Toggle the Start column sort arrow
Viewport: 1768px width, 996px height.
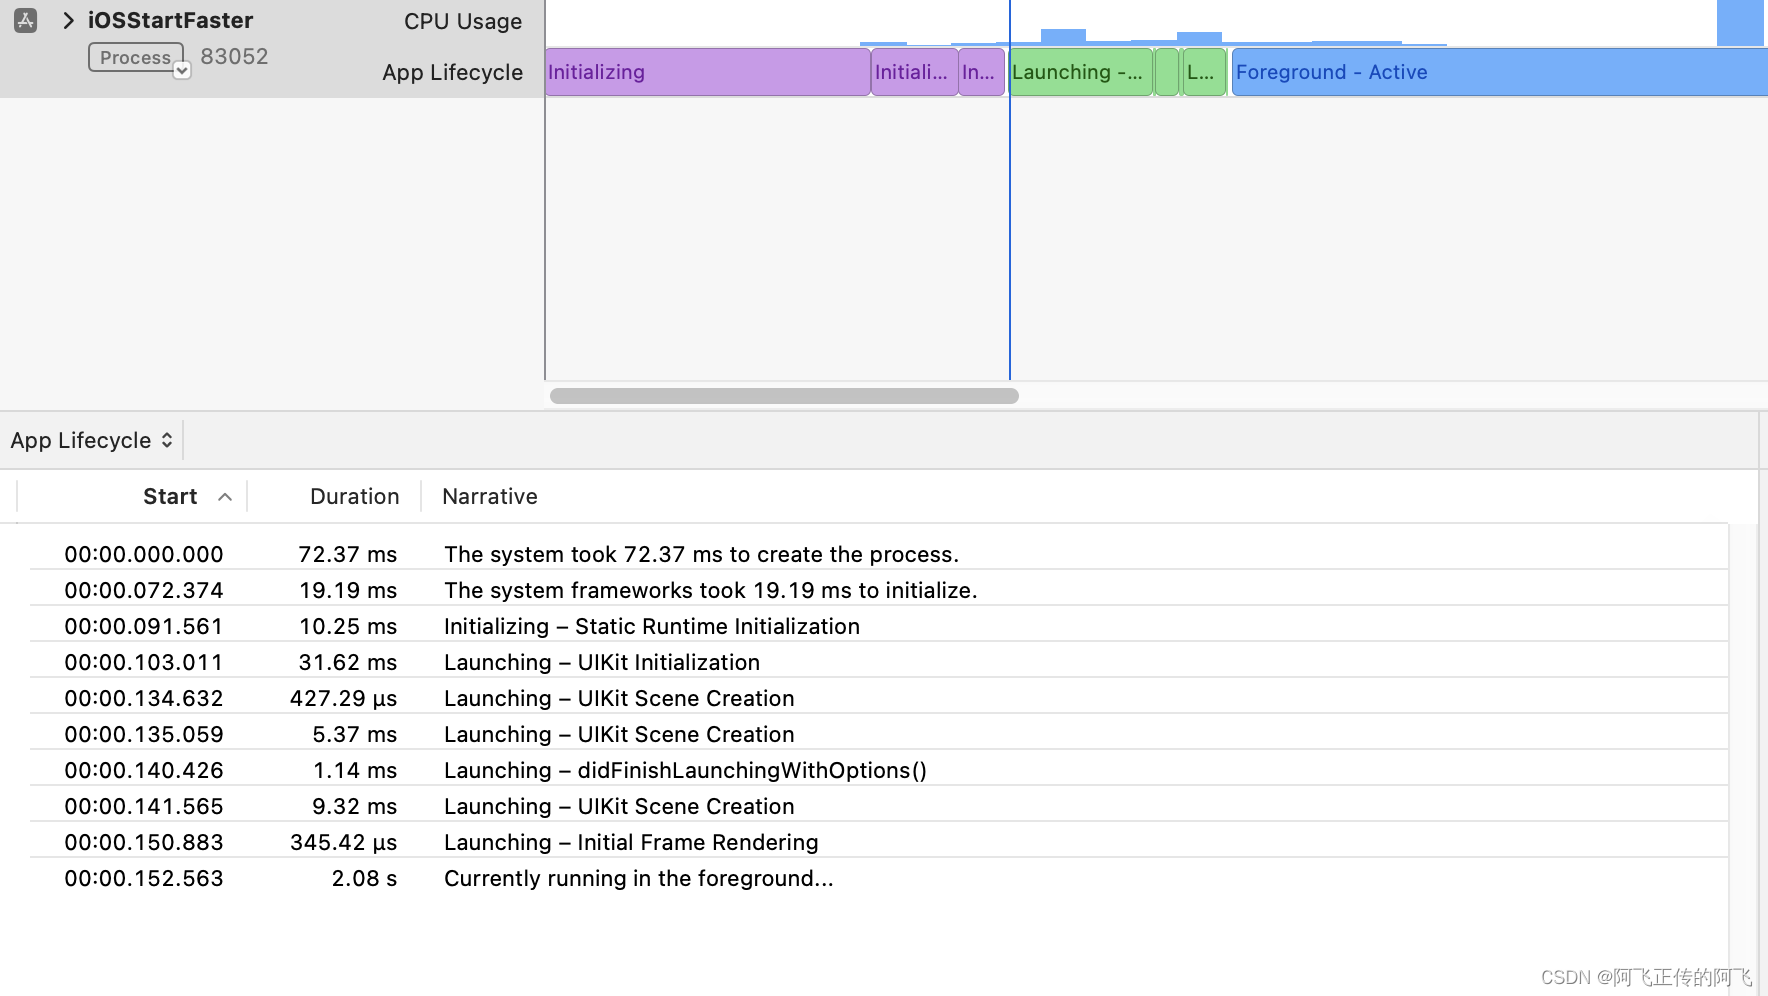tap(225, 497)
